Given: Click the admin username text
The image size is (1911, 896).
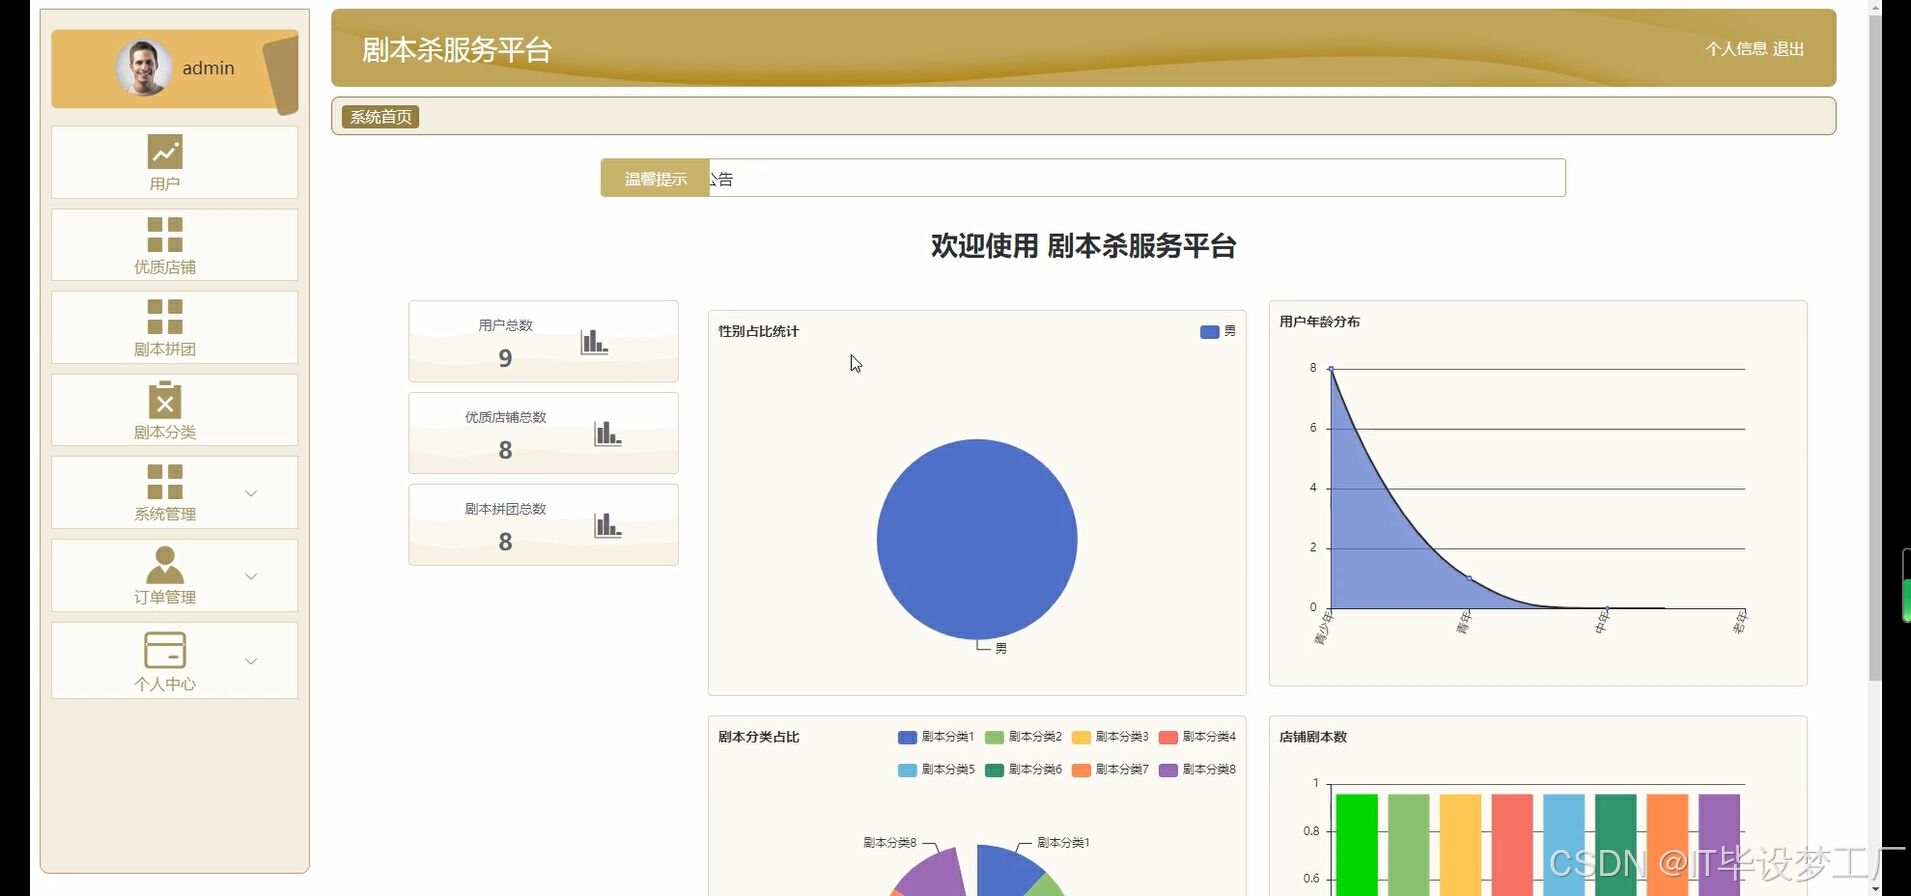Looking at the screenshot, I should click(208, 68).
